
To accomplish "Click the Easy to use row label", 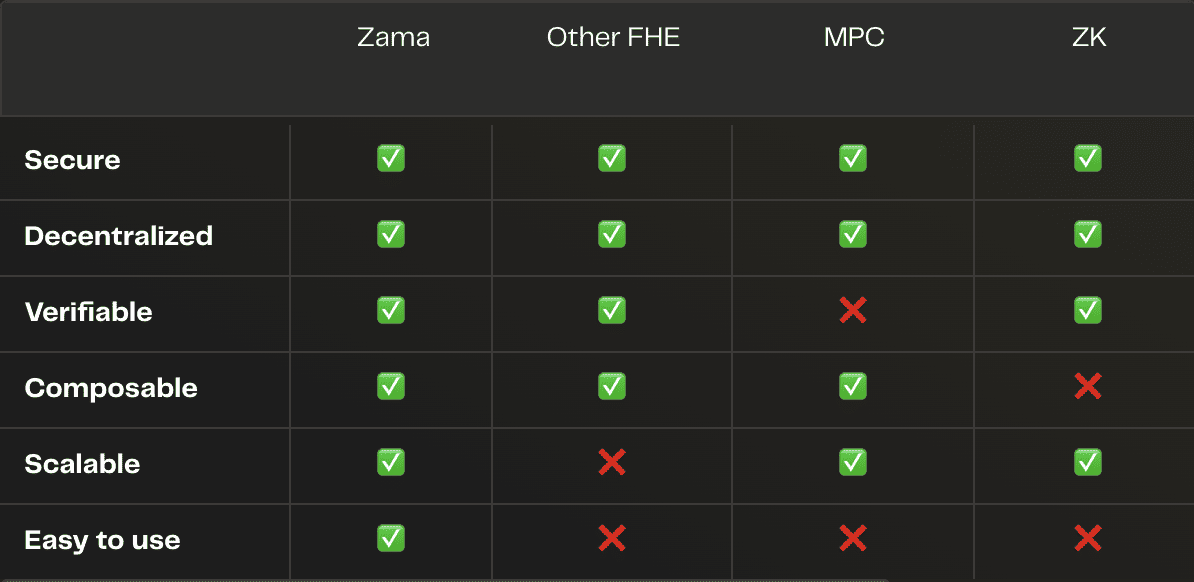I will (102, 540).
